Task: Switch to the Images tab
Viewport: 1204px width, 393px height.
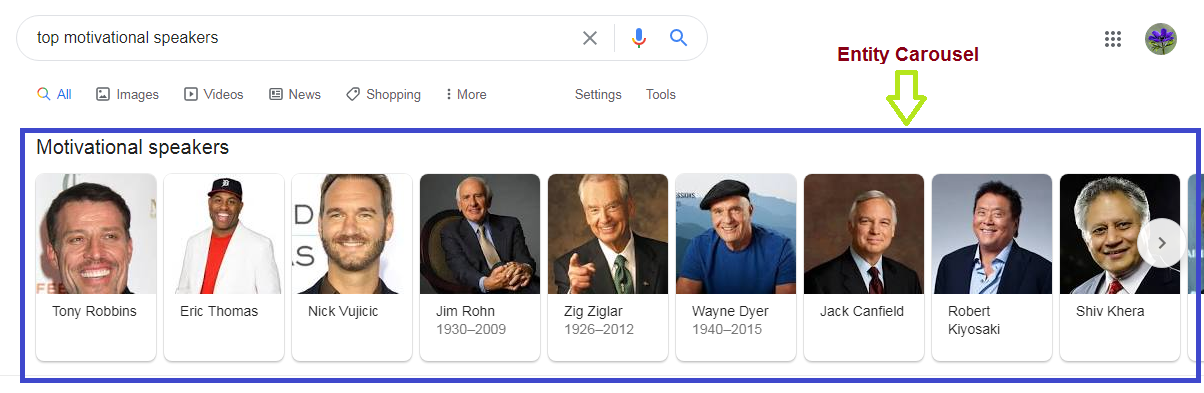Action: tap(127, 94)
